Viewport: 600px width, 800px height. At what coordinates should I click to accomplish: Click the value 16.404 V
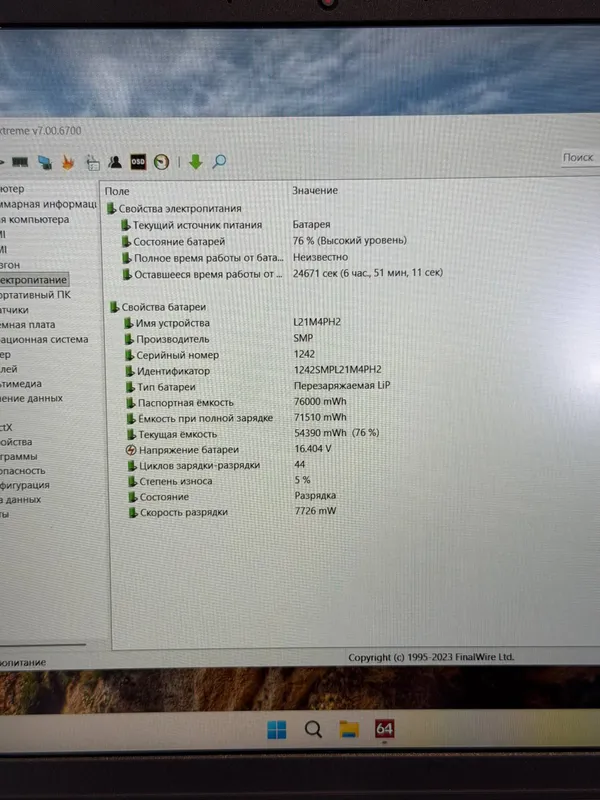313,449
